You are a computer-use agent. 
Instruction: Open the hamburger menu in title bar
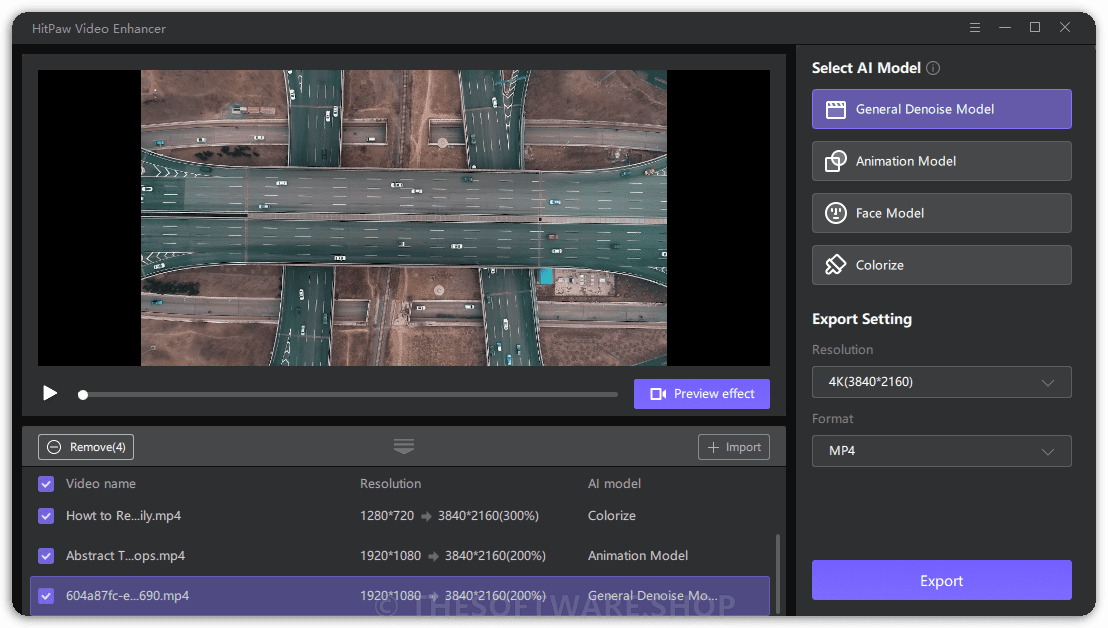coord(974,28)
